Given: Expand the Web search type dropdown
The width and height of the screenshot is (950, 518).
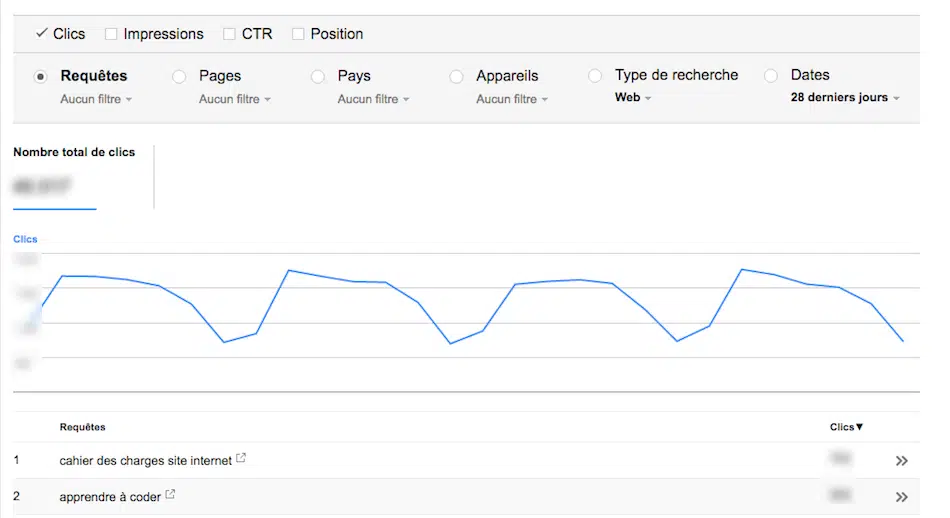Looking at the screenshot, I should (x=633, y=98).
